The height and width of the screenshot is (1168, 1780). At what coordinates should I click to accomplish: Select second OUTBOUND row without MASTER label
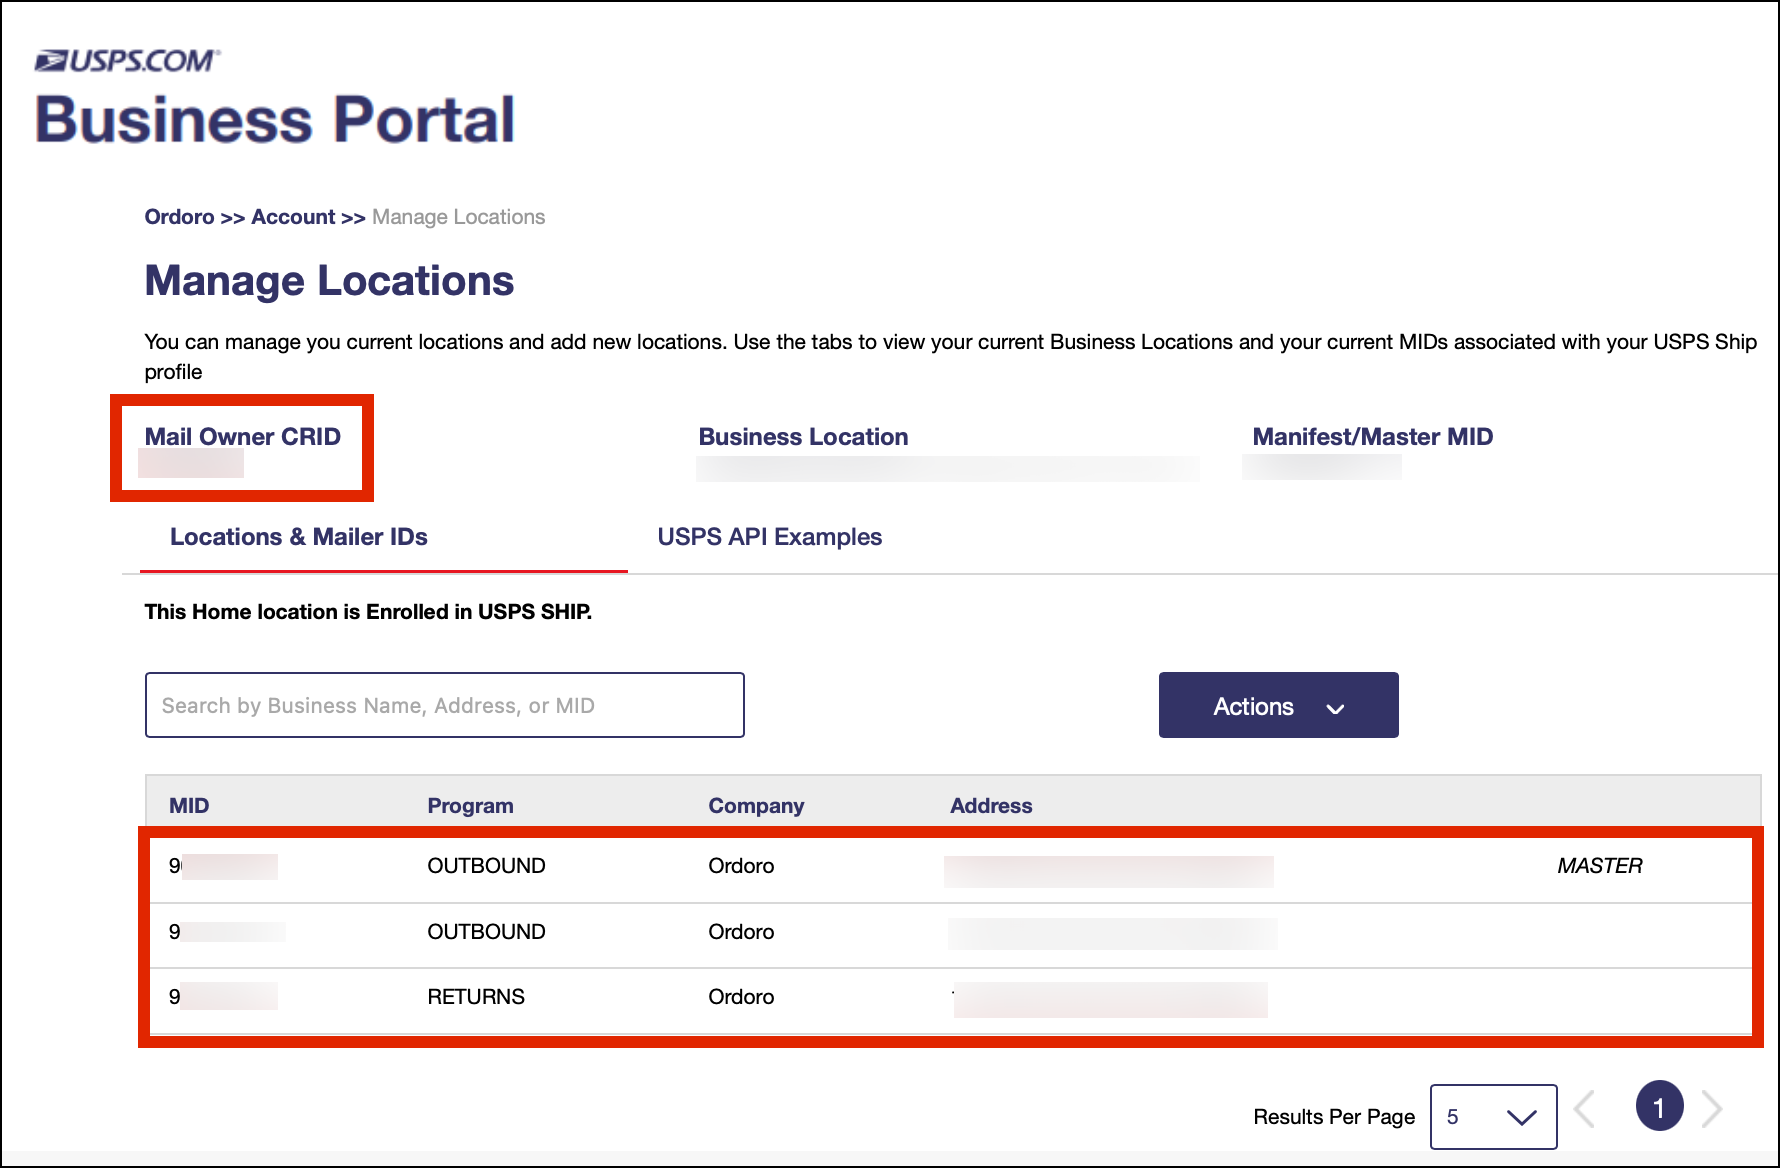click(486, 932)
